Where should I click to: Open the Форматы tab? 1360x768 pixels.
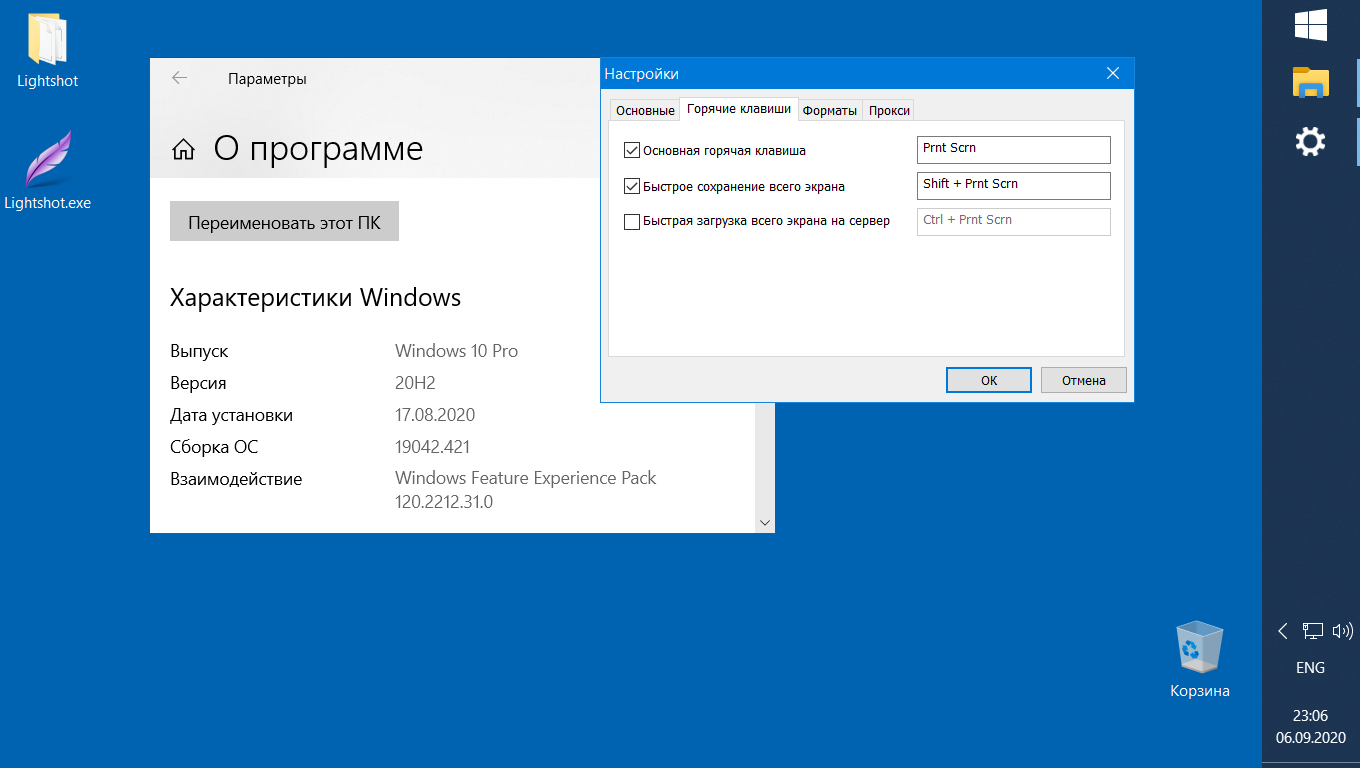[x=829, y=111]
